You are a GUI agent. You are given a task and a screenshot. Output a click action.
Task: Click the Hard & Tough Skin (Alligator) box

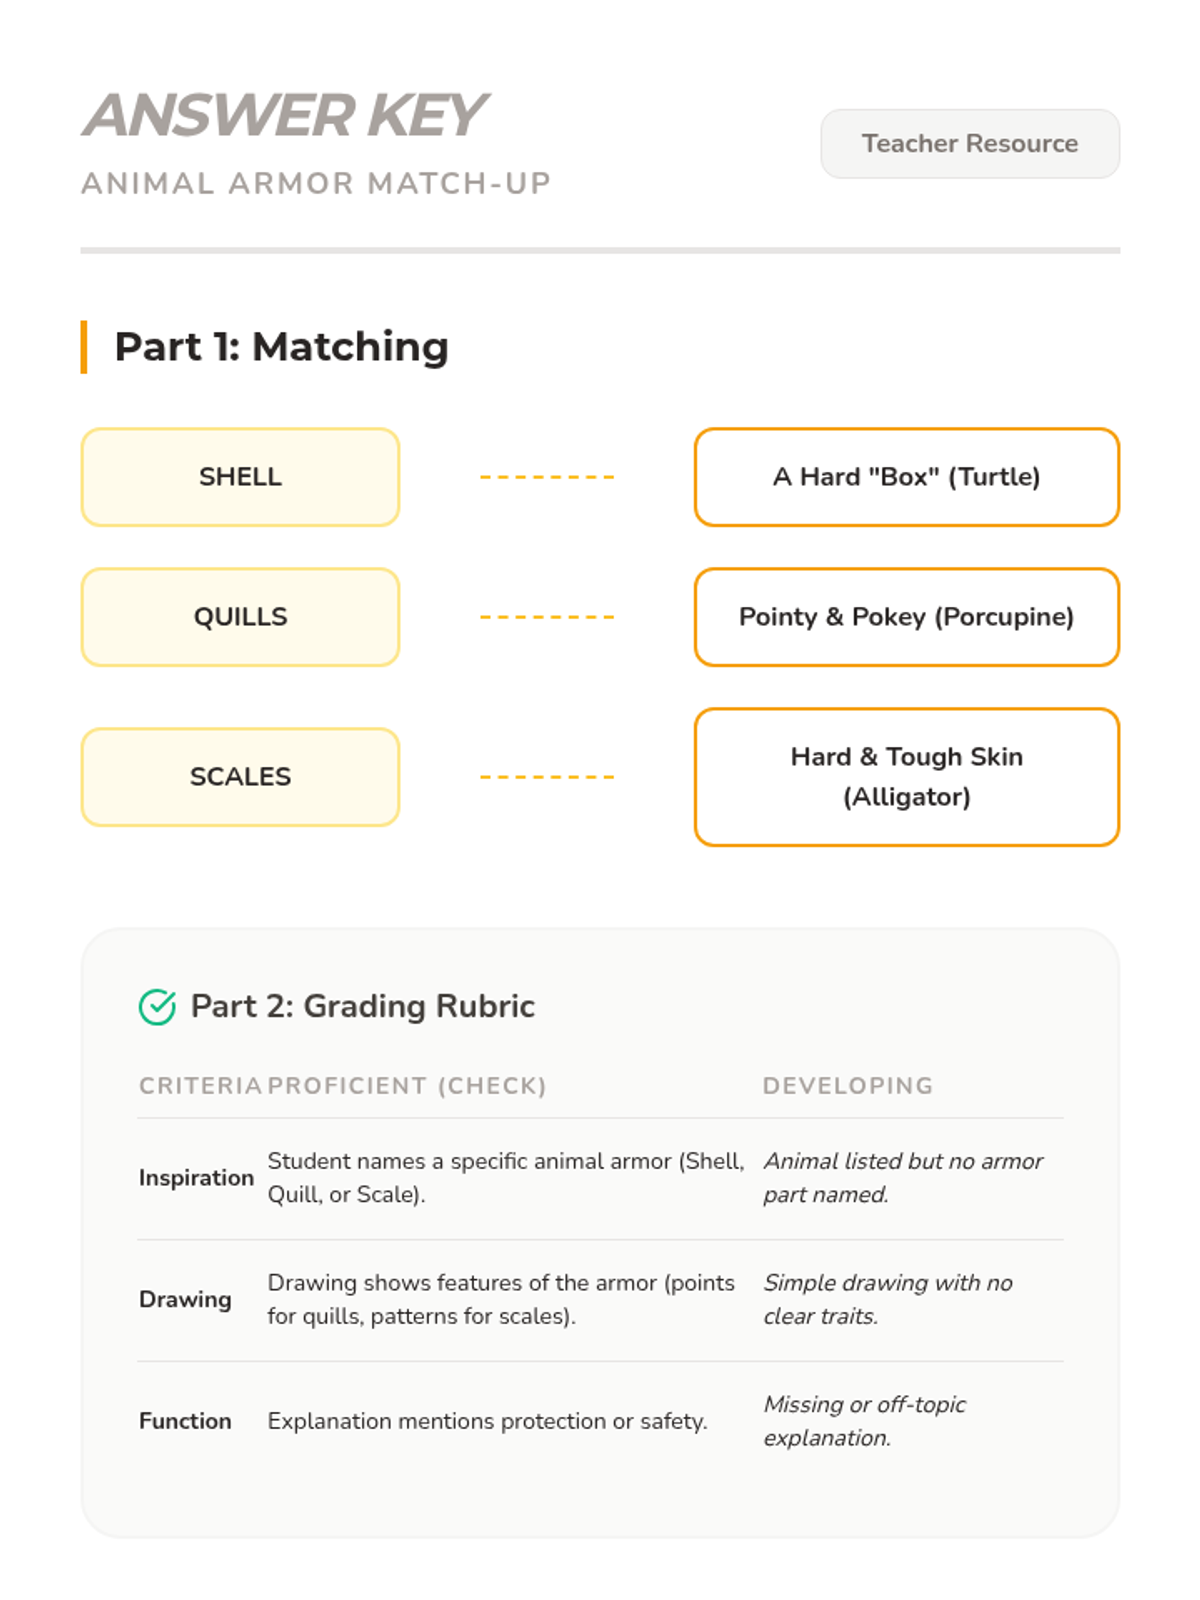pyautogui.click(x=907, y=777)
